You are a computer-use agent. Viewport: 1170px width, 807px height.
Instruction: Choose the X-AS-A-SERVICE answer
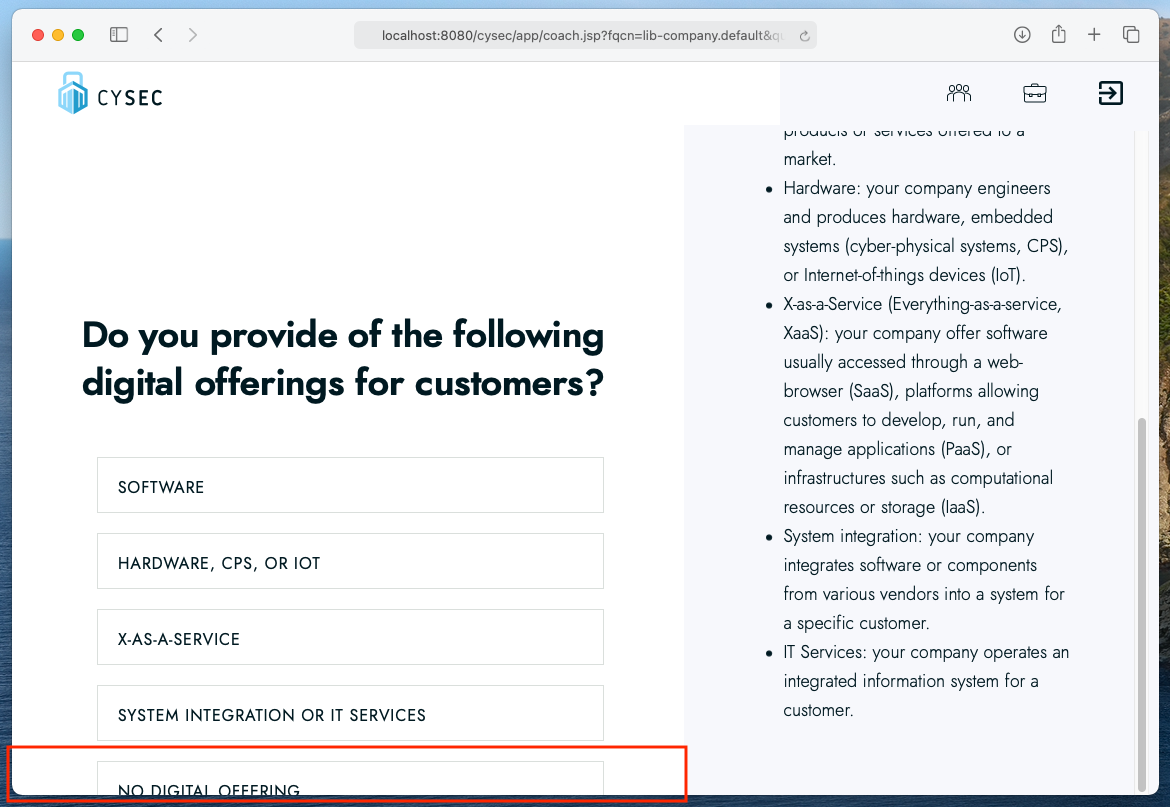tap(350, 637)
